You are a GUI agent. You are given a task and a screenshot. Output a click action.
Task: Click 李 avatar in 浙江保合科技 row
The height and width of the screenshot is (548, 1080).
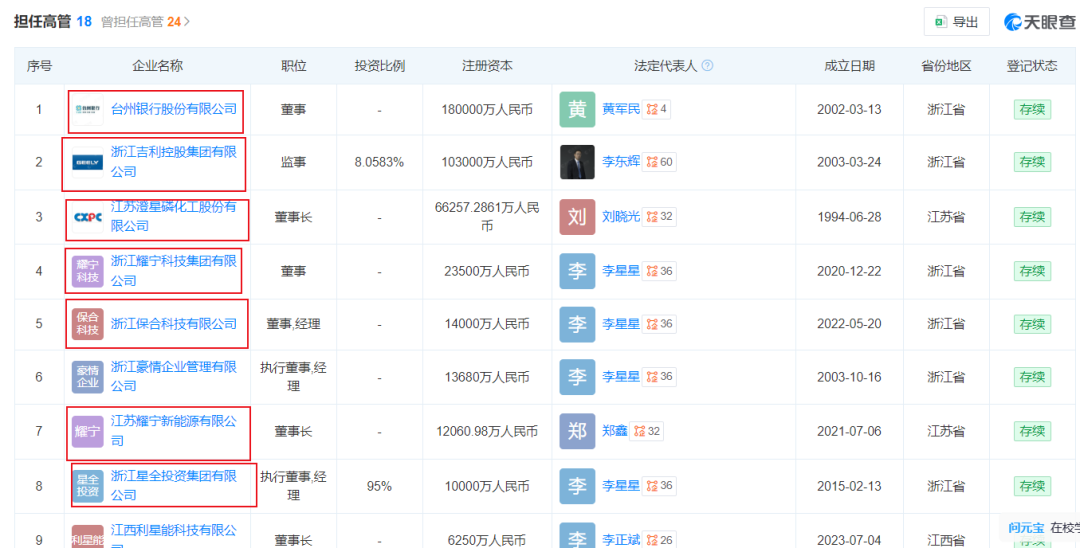coord(577,324)
